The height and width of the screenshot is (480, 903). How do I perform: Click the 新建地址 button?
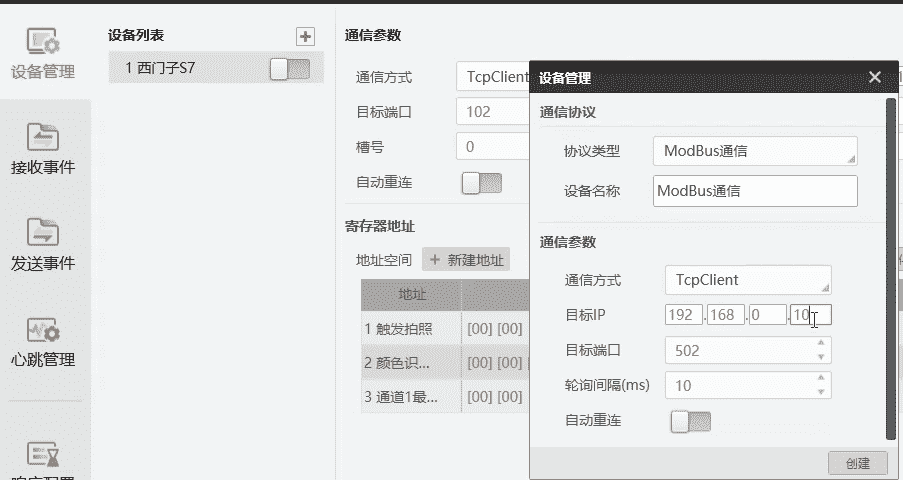[x=466, y=260]
